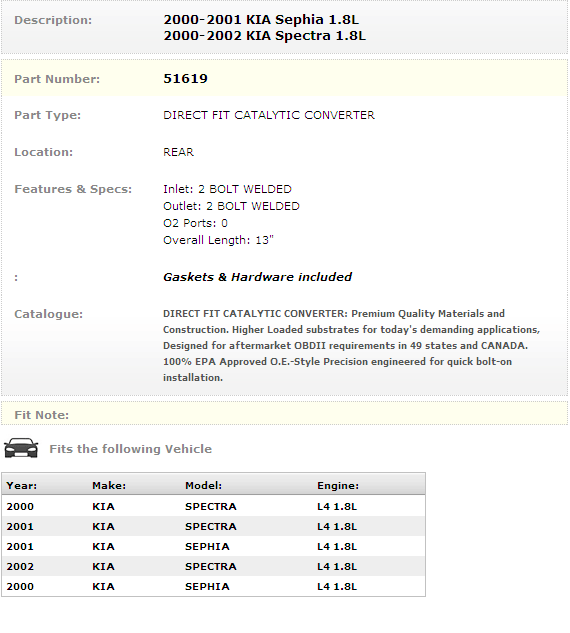Click the REAR location value
The height and width of the screenshot is (633, 570).
tap(178, 152)
